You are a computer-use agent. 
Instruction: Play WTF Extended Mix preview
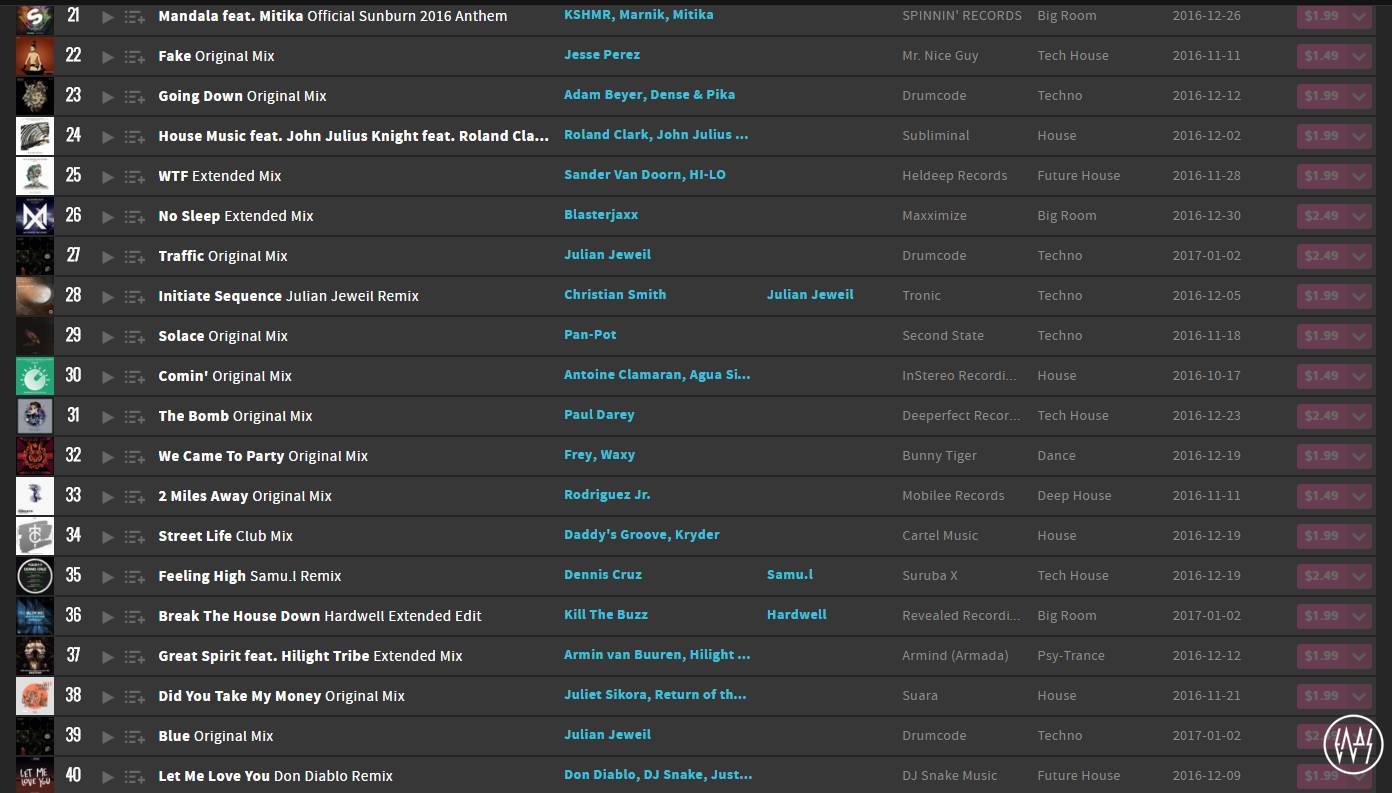[x=108, y=177]
